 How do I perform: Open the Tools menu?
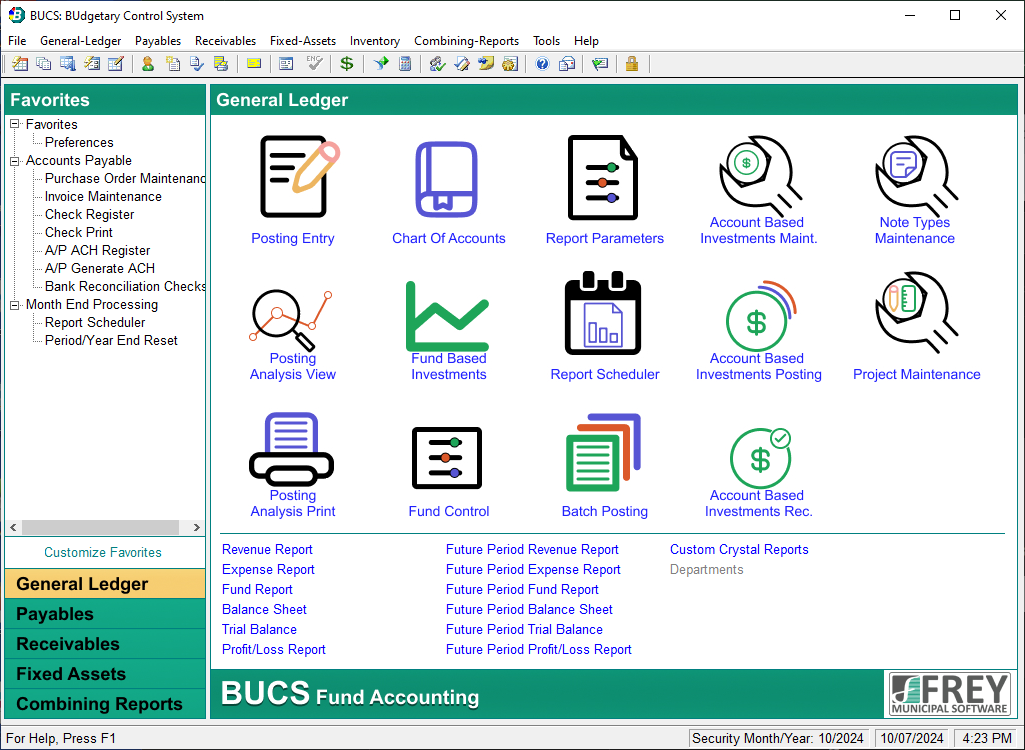point(546,41)
